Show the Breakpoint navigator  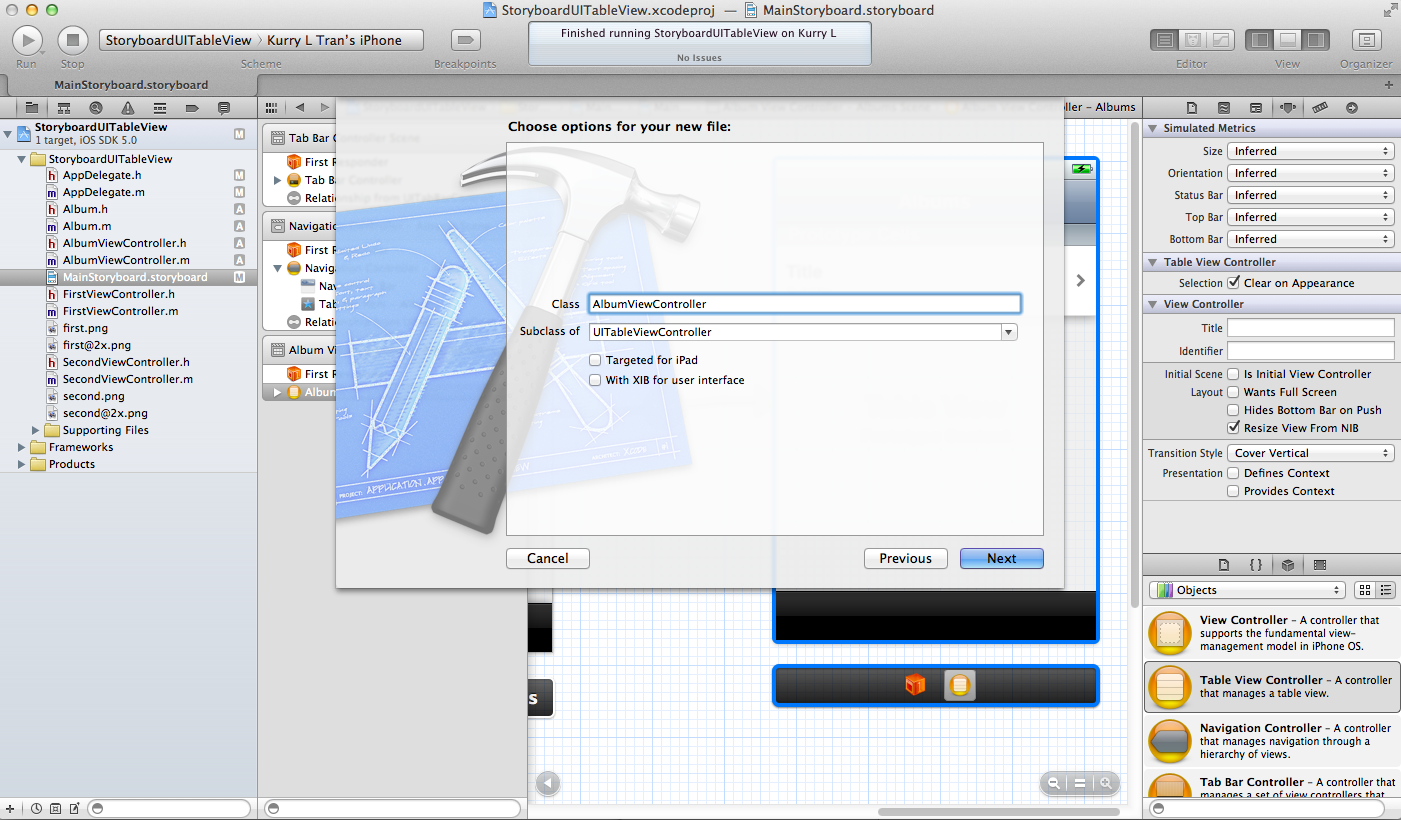coord(192,107)
